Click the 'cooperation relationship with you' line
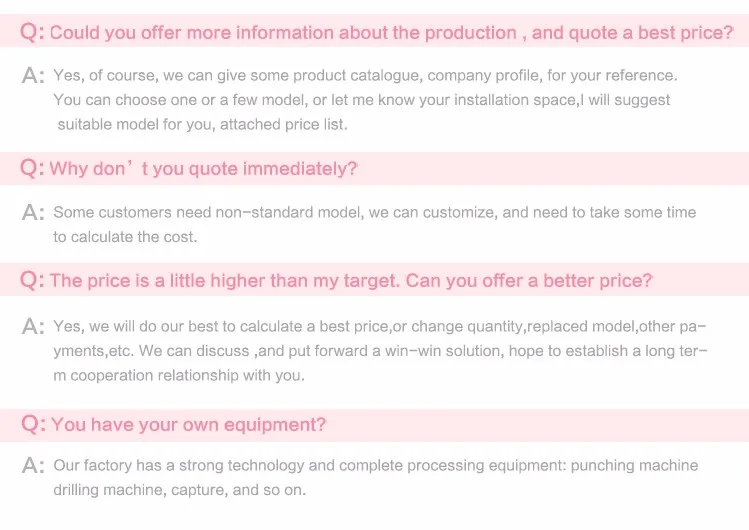This screenshot has height=530, width=749. (x=179, y=376)
